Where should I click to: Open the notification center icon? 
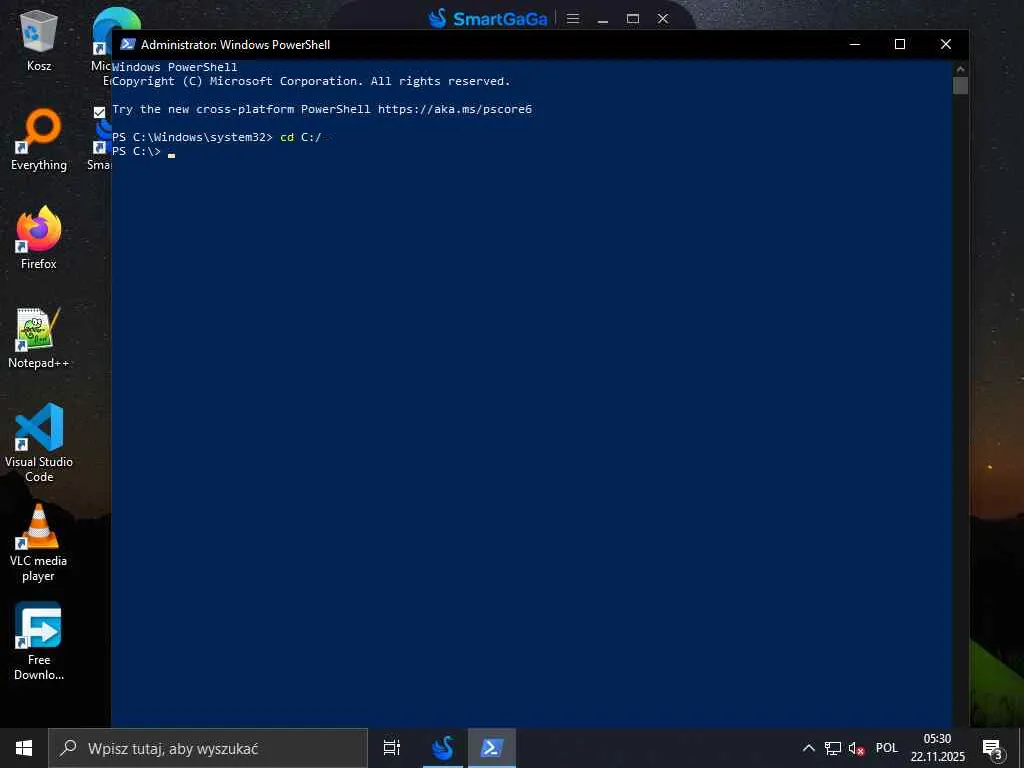tap(993, 748)
